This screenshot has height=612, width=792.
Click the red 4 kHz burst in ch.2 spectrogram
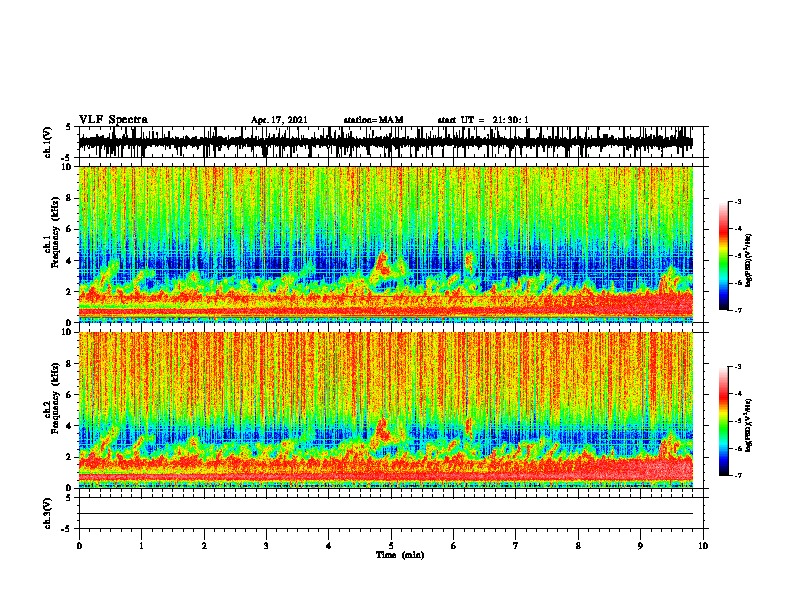pyautogui.click(x=382, y=430)
